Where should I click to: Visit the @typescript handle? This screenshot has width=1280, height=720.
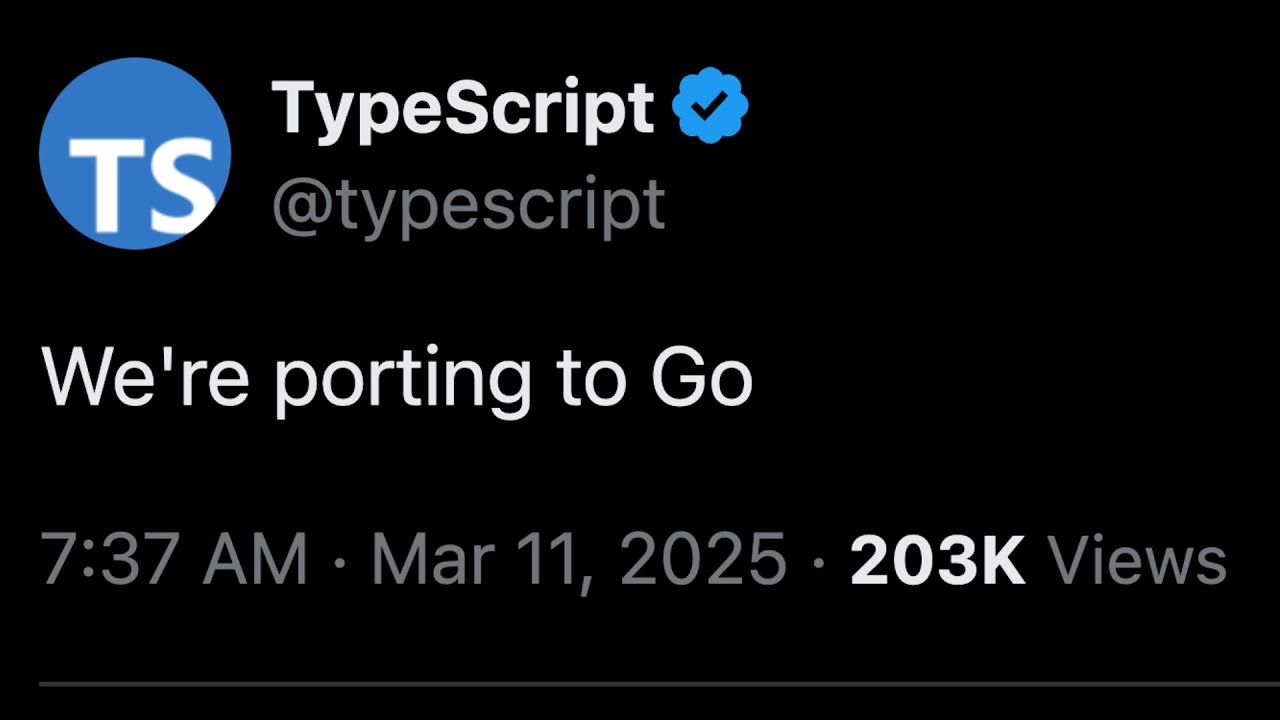[x=468, y=205]
